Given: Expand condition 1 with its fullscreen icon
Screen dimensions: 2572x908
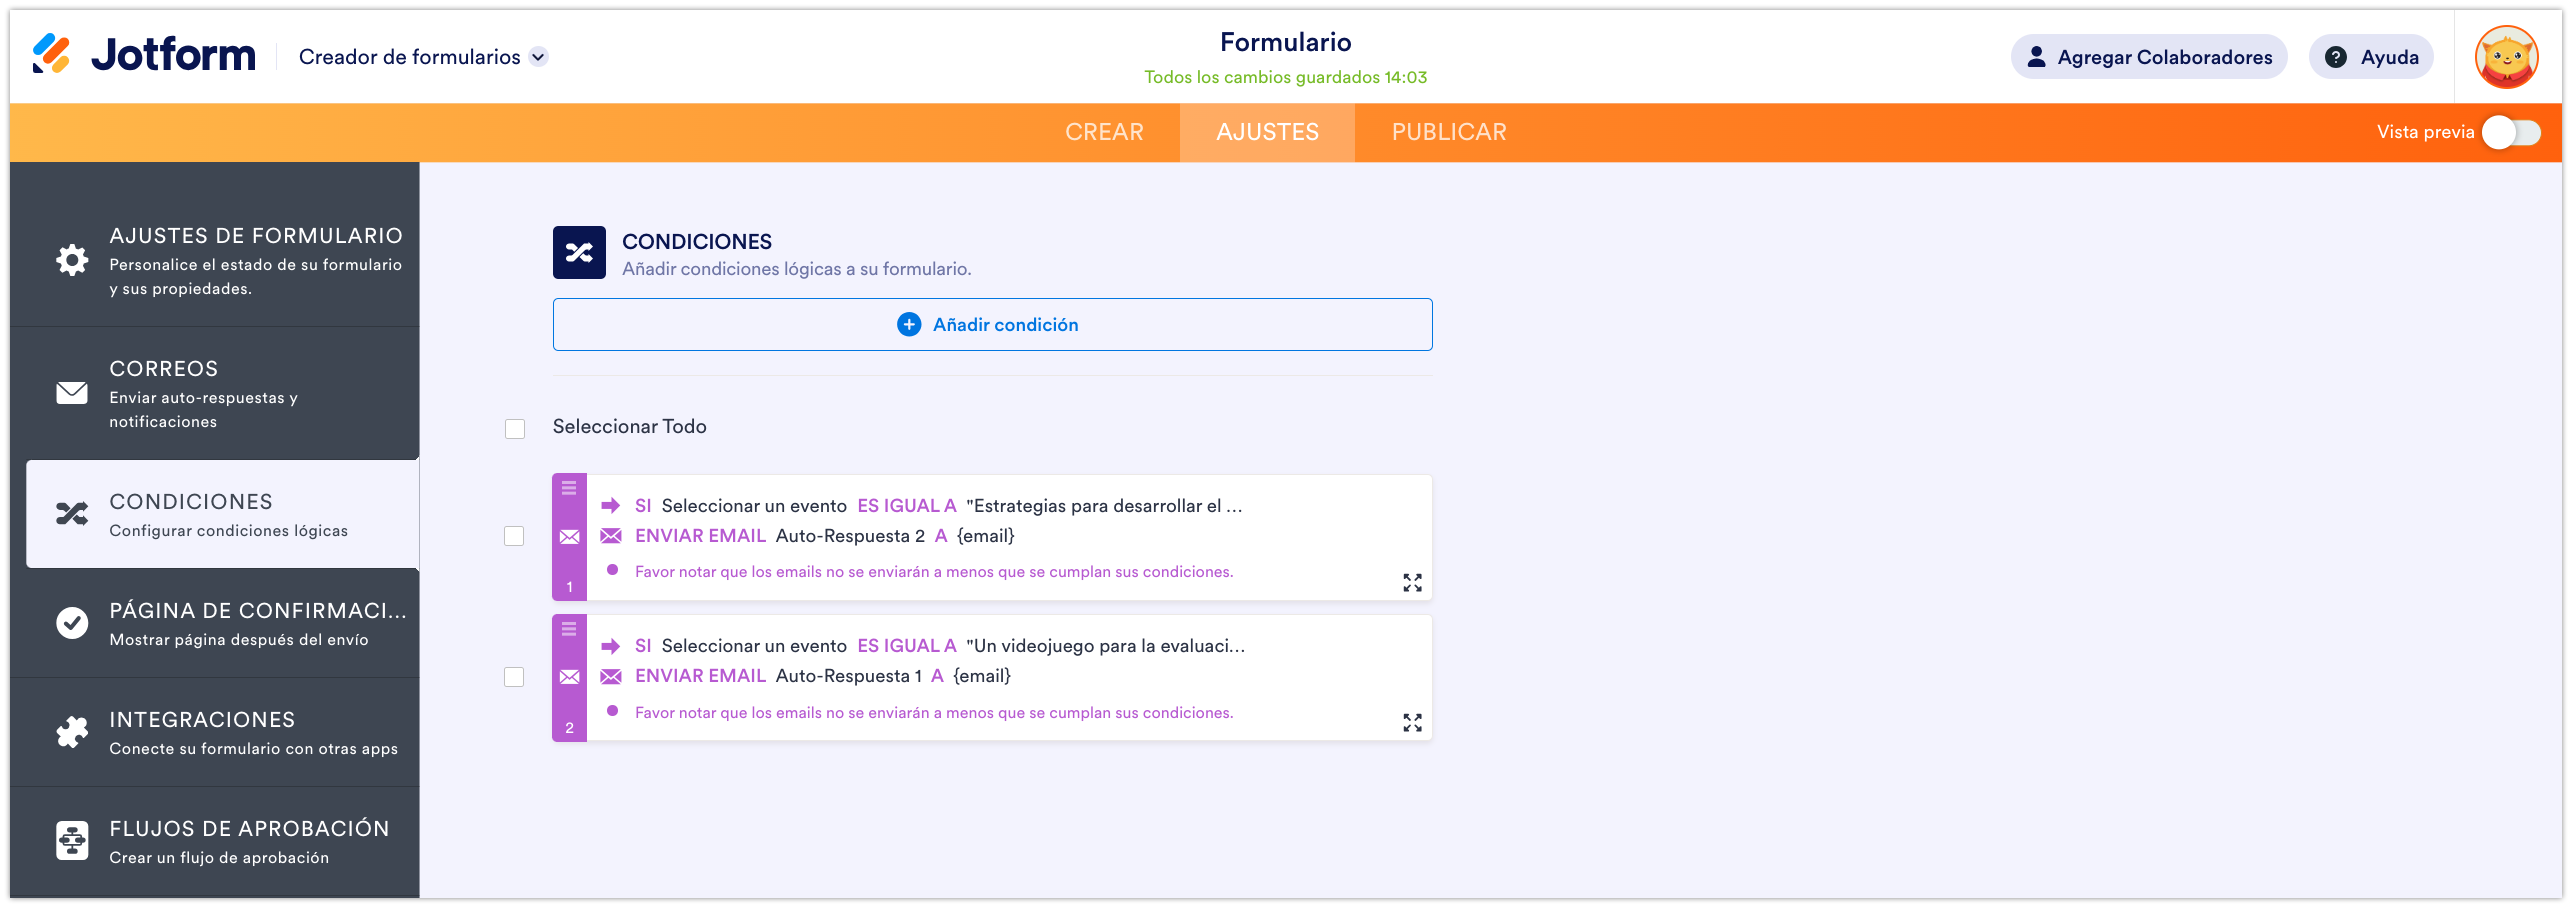Looking at the screenshot, I should (1412, 583).
